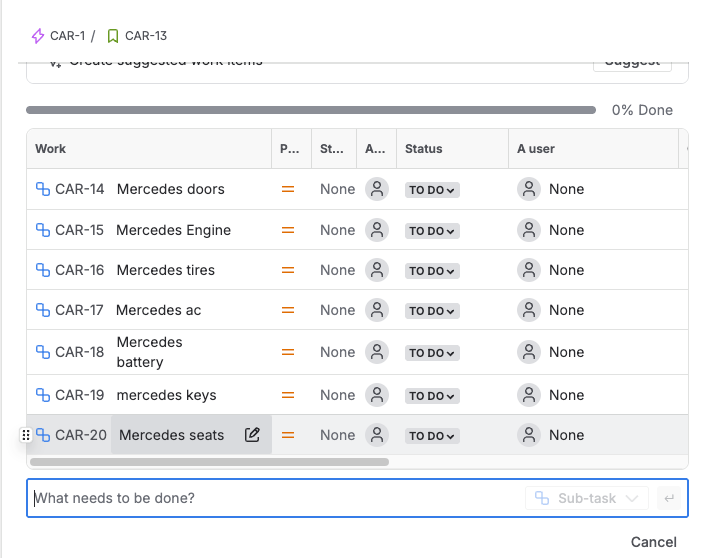Submit new sub-task with enter arrow button

coord(669,498)
